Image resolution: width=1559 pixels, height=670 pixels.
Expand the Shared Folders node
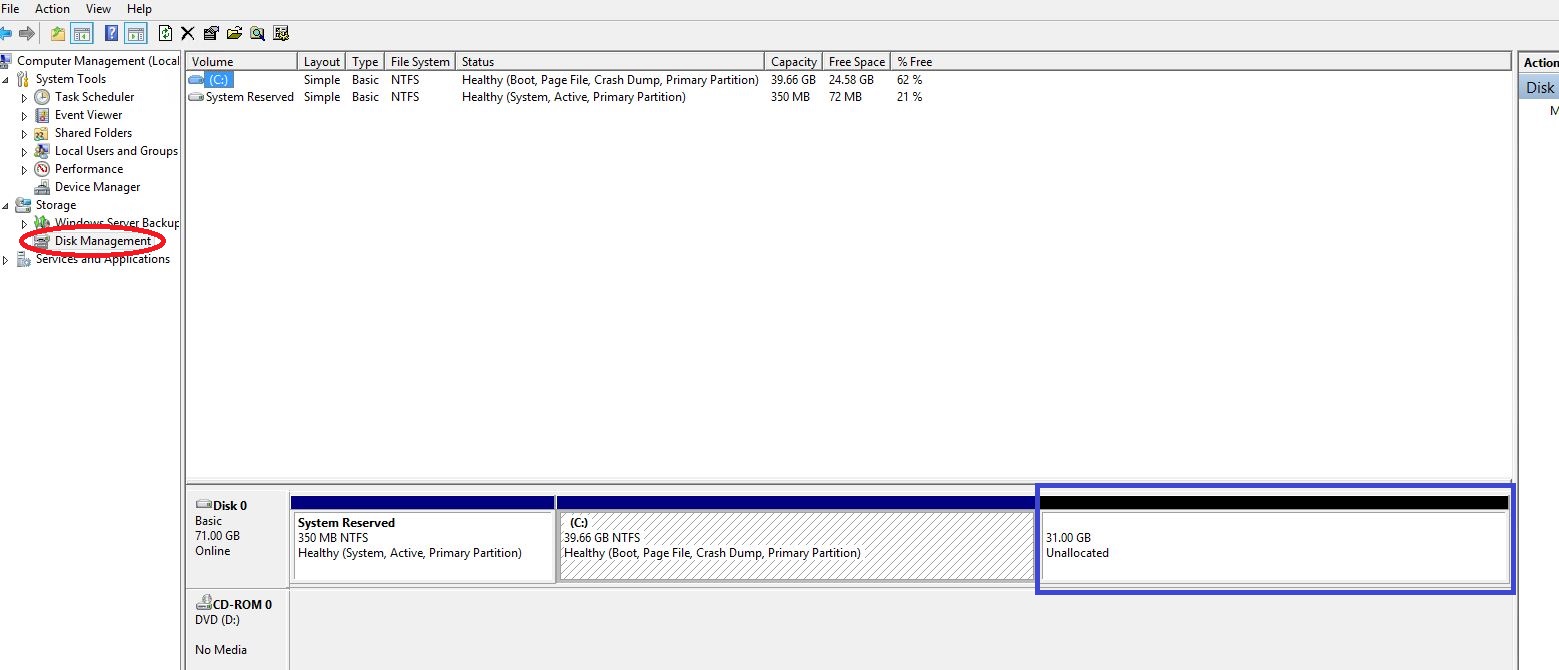click(25, 134)
